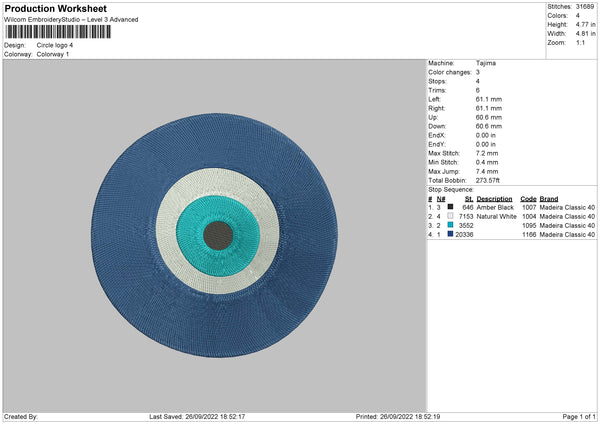Click the black center of the embroidery design
Screen dimensions: 600x424
tap(218, 236)
